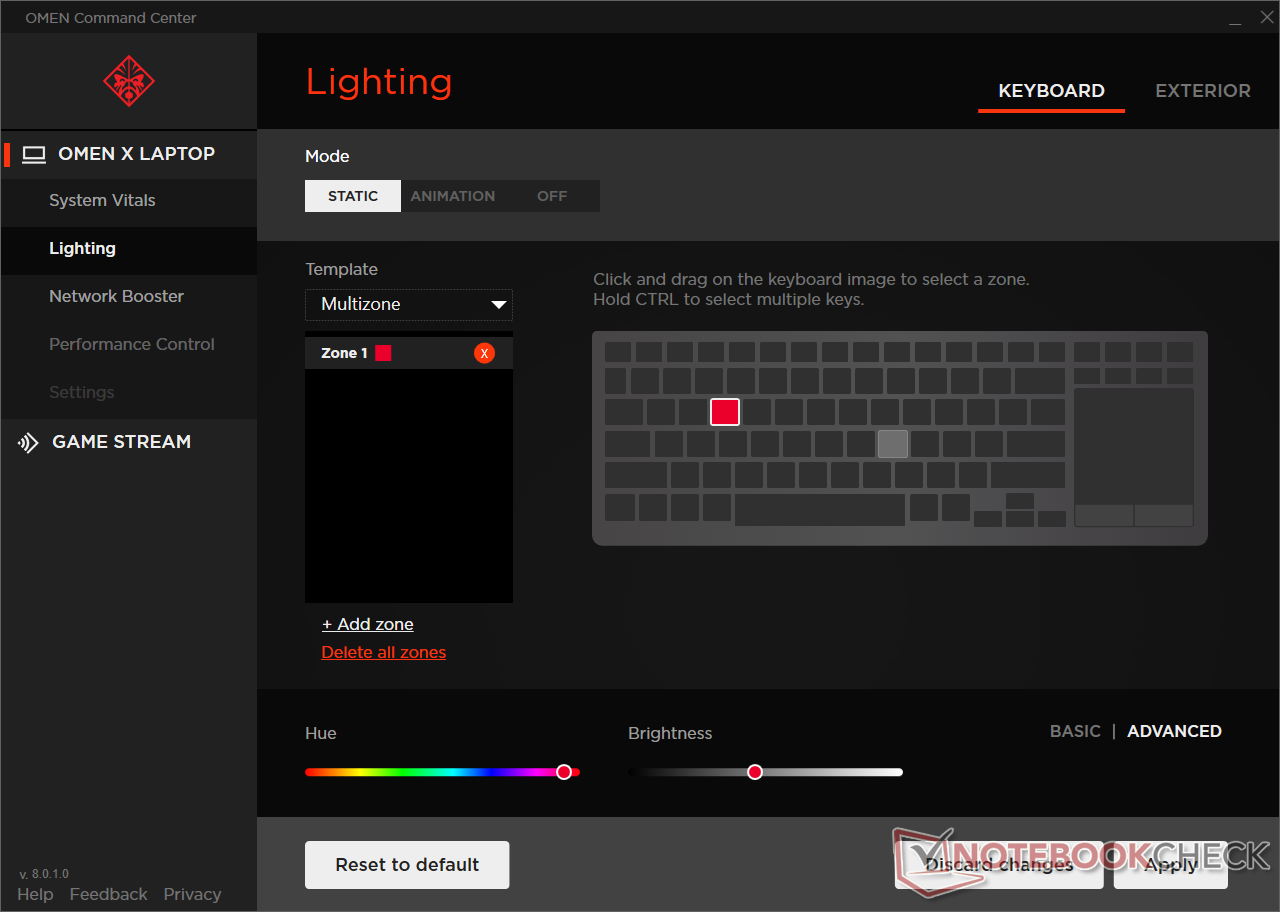Select the spacebar on the keyboard image

820,509
